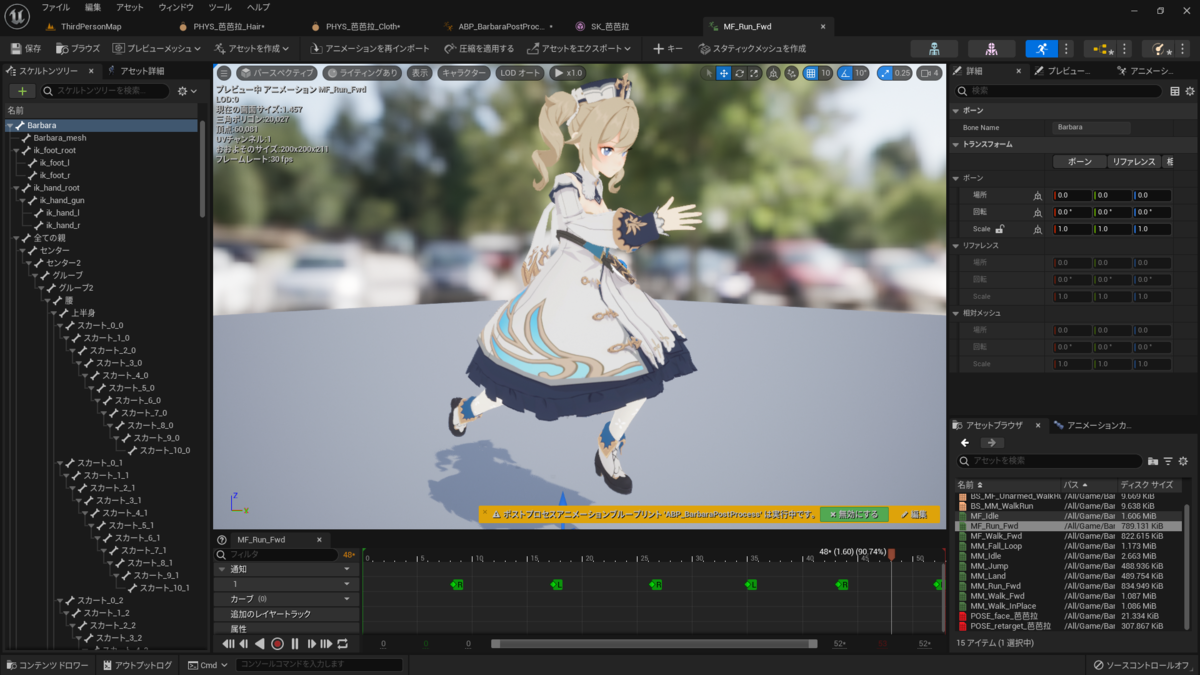1200x675 pixels.
Task: Play the animation in reverse
Action: [260, 644]
